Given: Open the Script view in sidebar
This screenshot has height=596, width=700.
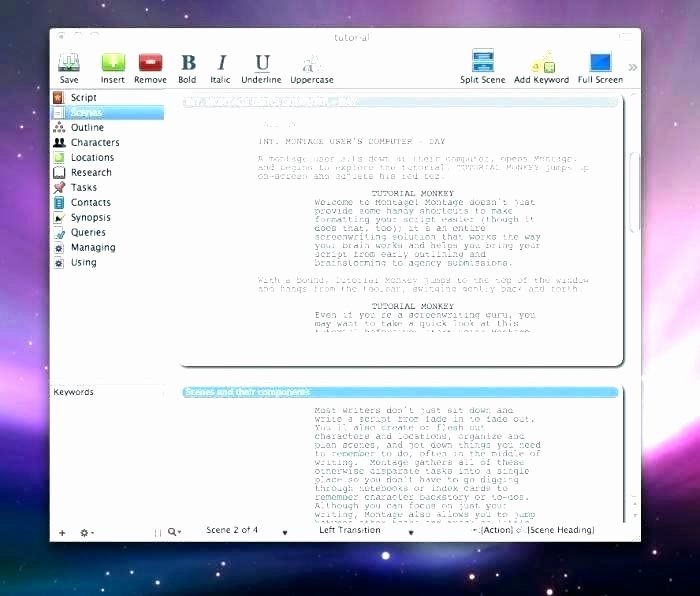Looking at the screenshot, I should pyautogui.click(x=107, y=97).
